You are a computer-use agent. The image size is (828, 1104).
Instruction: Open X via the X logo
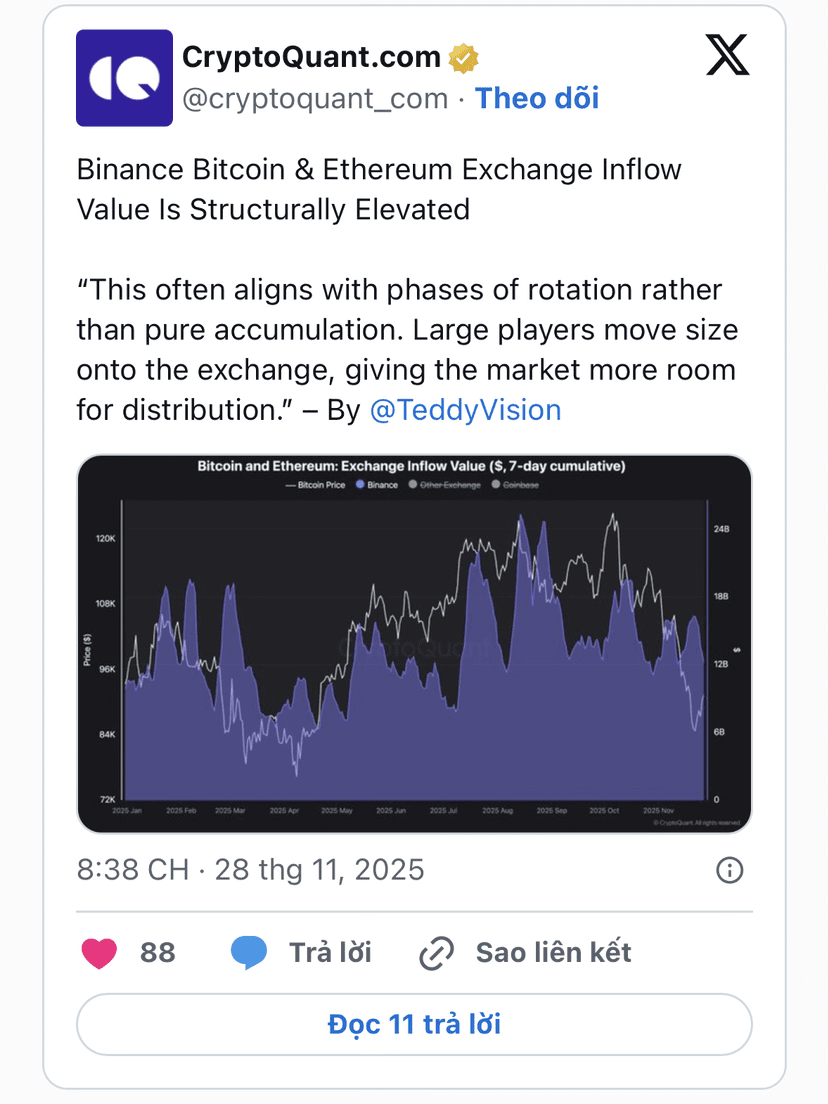[x=727, y=55]
